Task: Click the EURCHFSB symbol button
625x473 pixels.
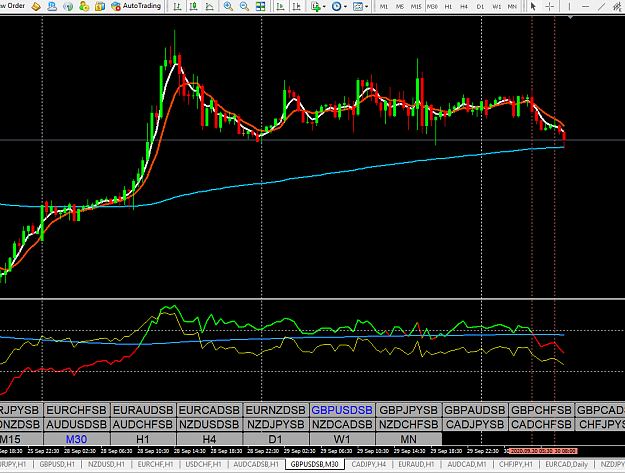Action: pos(77,410)
